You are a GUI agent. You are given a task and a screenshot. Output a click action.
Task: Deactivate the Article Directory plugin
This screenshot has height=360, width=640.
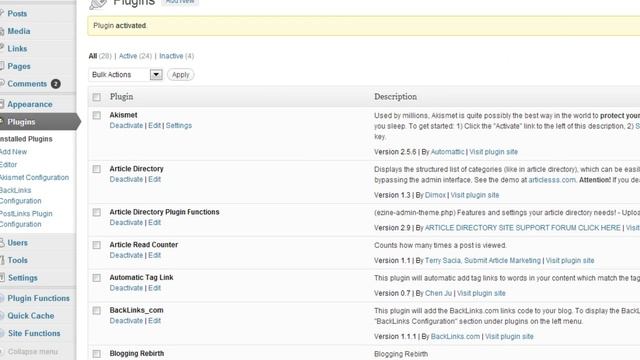(126, 180)
